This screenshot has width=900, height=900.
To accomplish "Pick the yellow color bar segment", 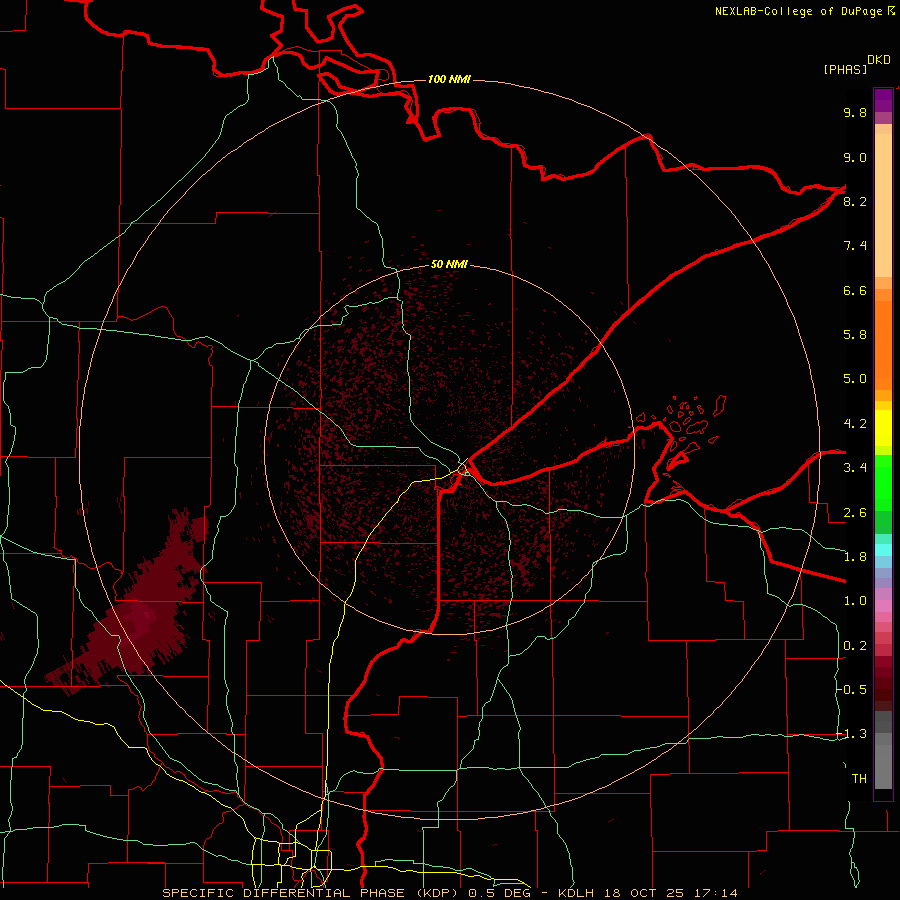I will point(883,428).
